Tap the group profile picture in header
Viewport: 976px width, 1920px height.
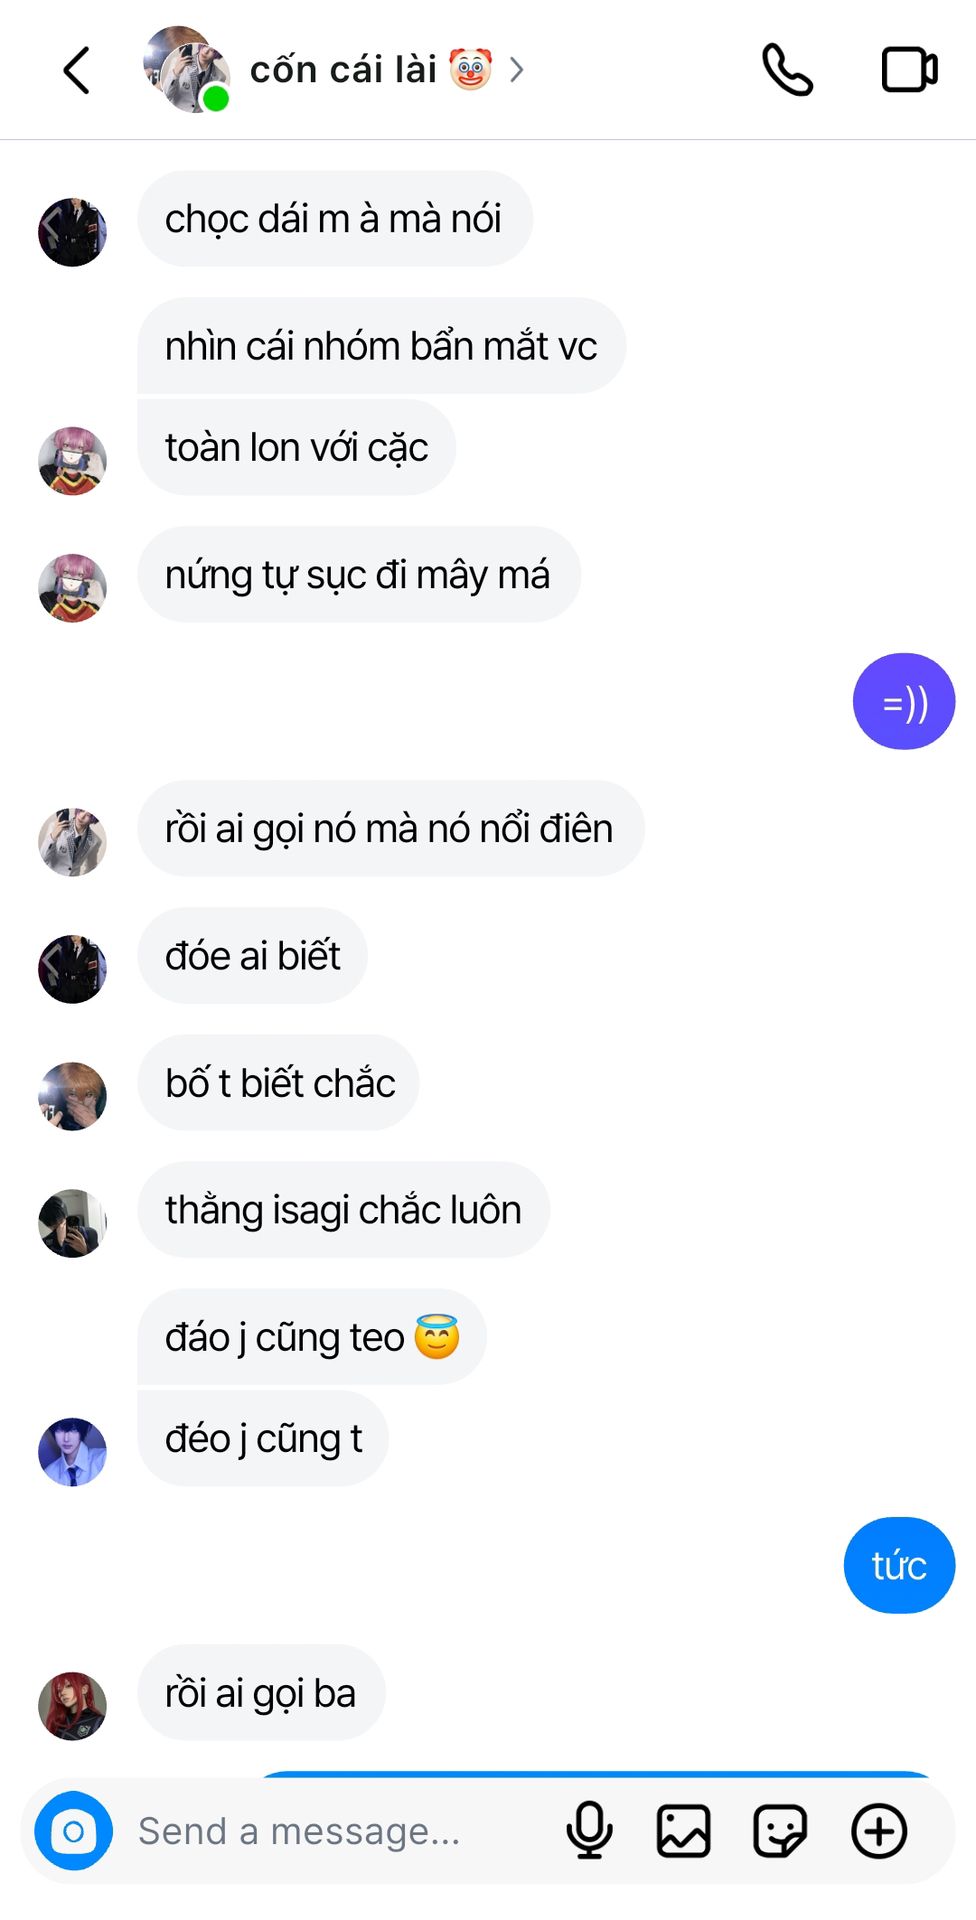(187, 69)
